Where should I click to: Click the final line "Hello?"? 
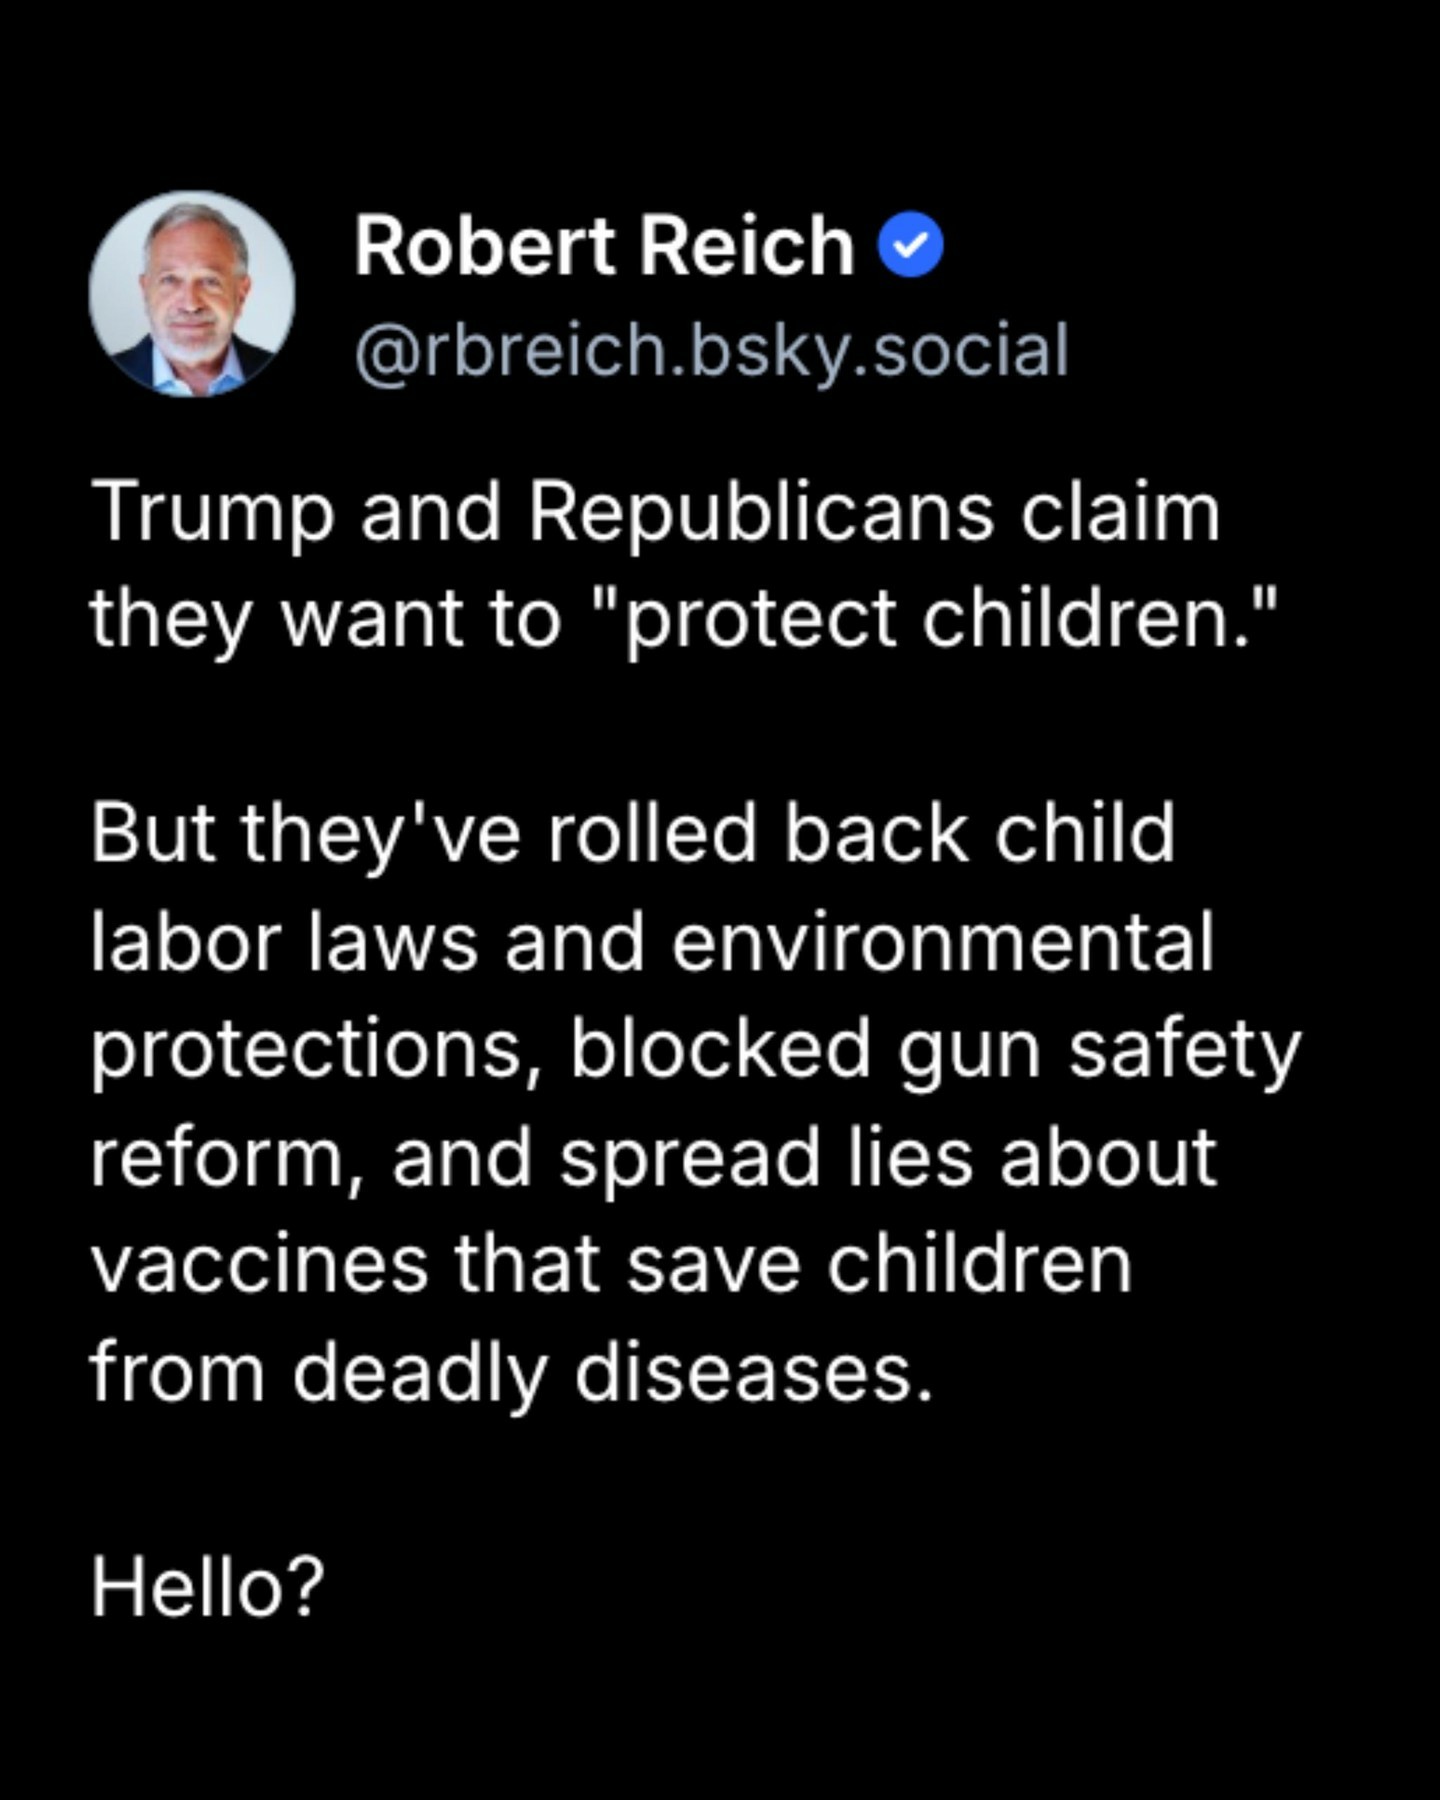click(x=208, y=1588)
